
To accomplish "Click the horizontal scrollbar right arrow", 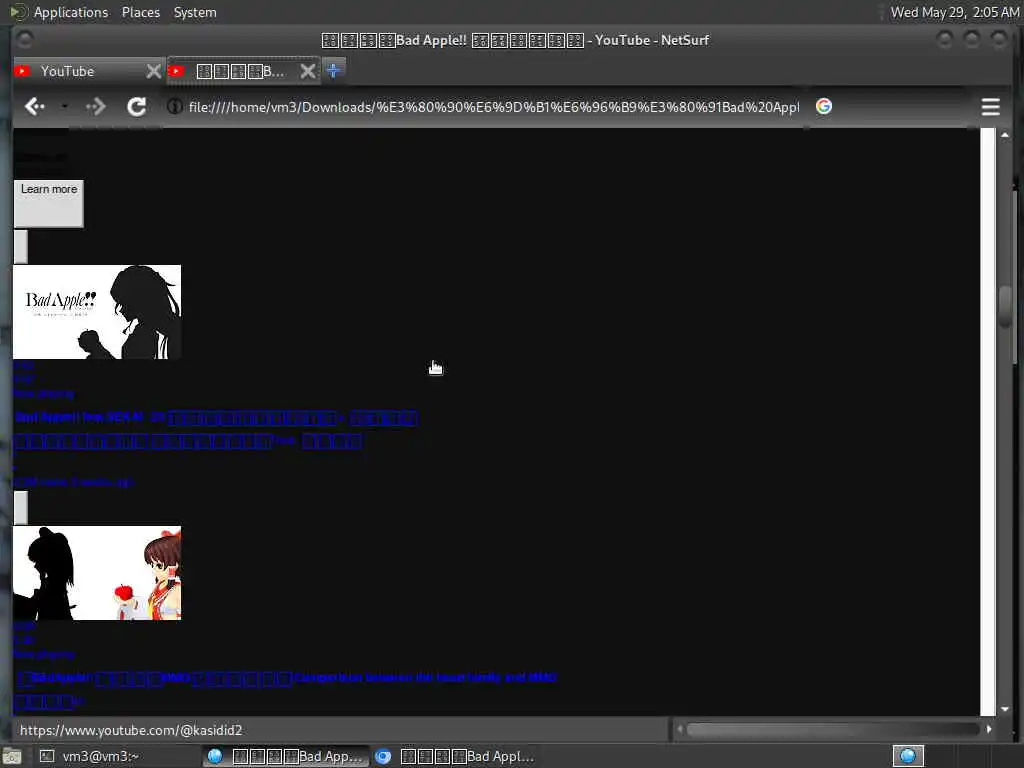I will pos(989,729).
